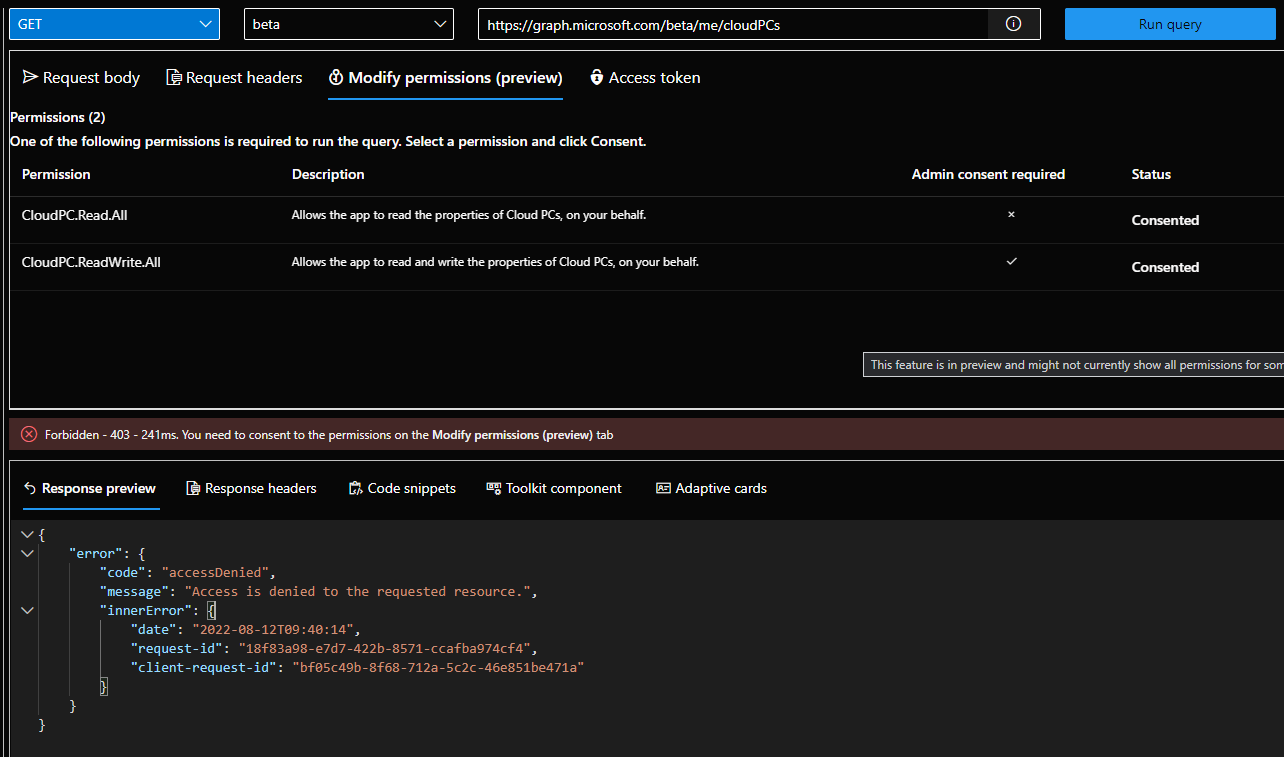Click the Response preview back-arrow icon
The width and height of the screenshot is (1284, 757).
pyautogui.click(x=29, y=488)
